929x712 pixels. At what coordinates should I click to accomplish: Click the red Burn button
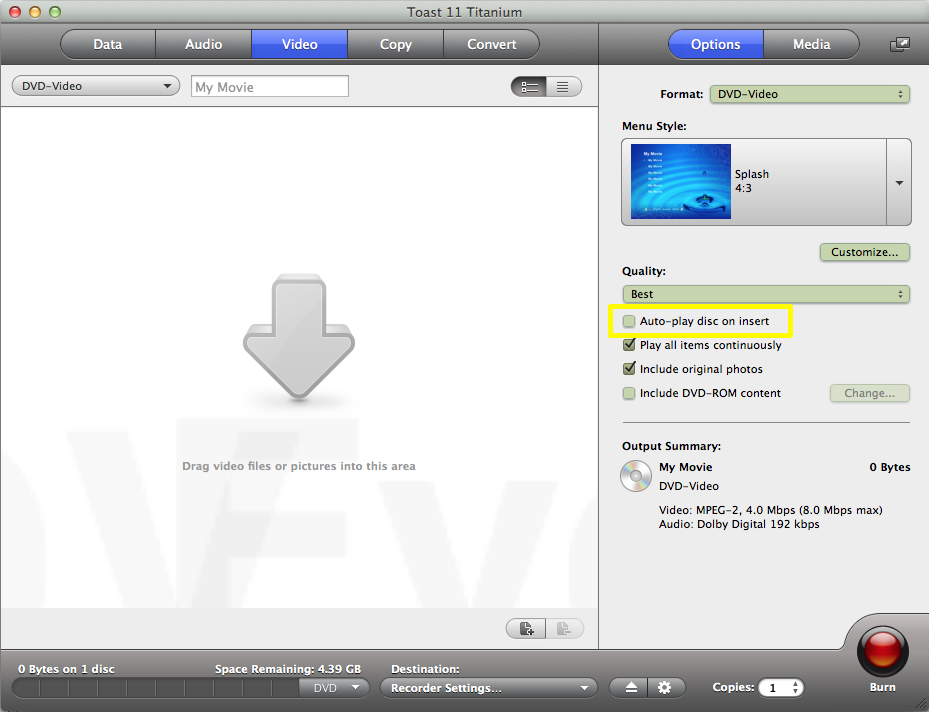coord(882,651)
